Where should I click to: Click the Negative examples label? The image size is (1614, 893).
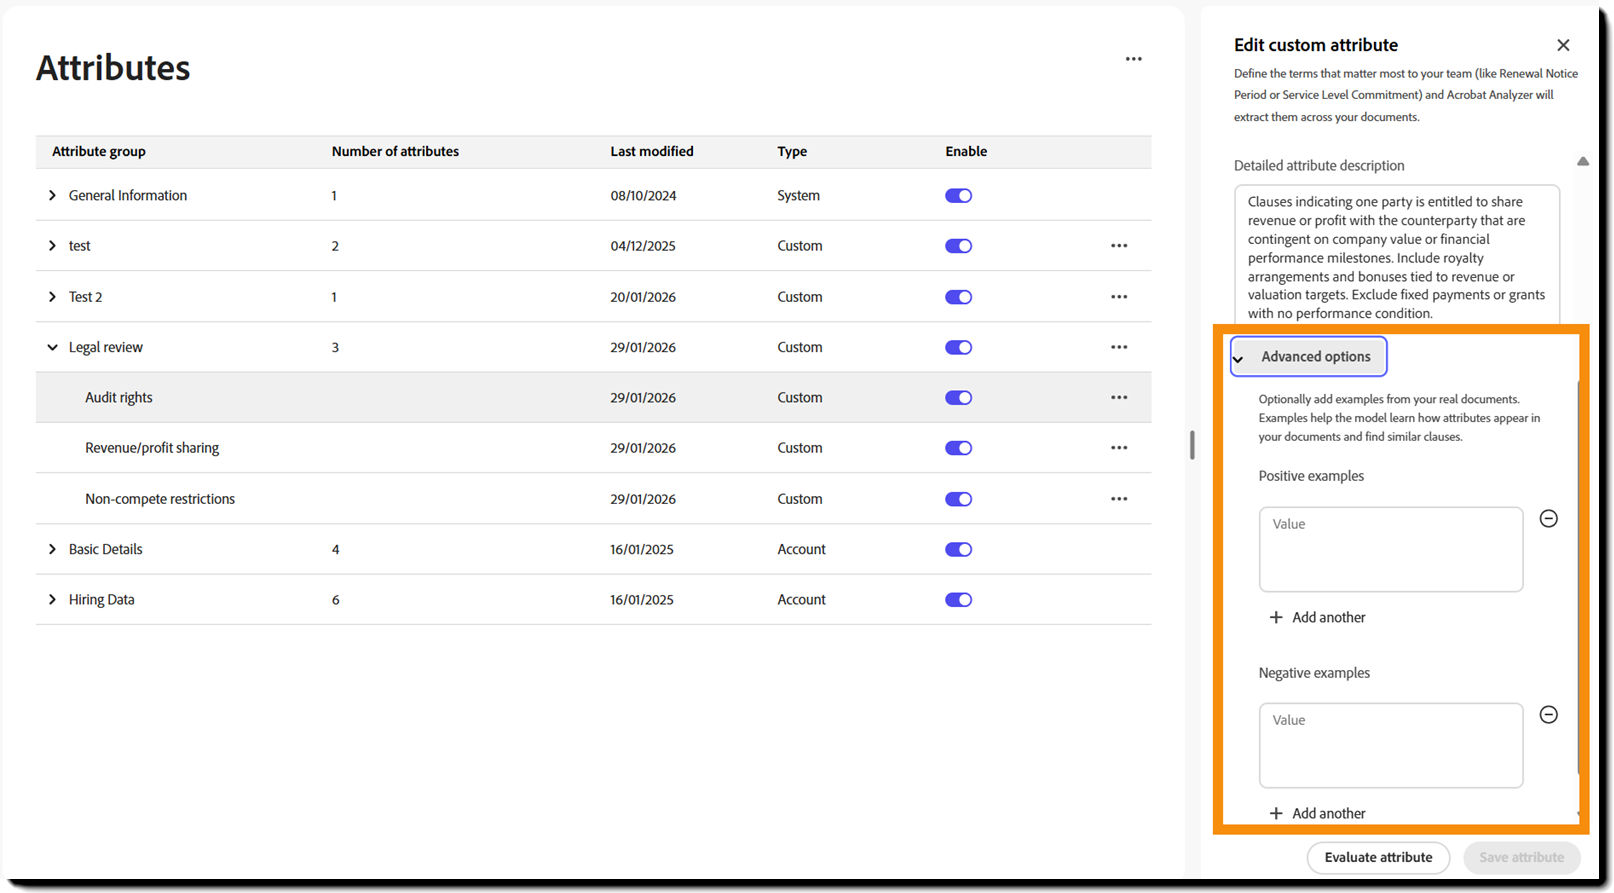tap(1314, 673)
